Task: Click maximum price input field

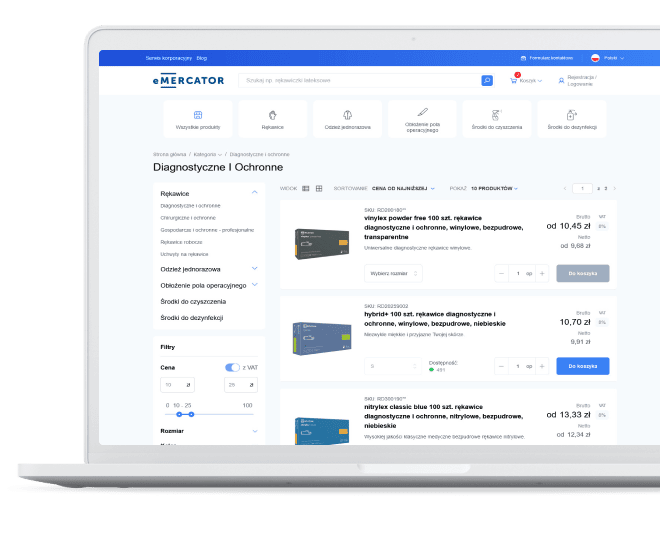Action: (241, 385)
